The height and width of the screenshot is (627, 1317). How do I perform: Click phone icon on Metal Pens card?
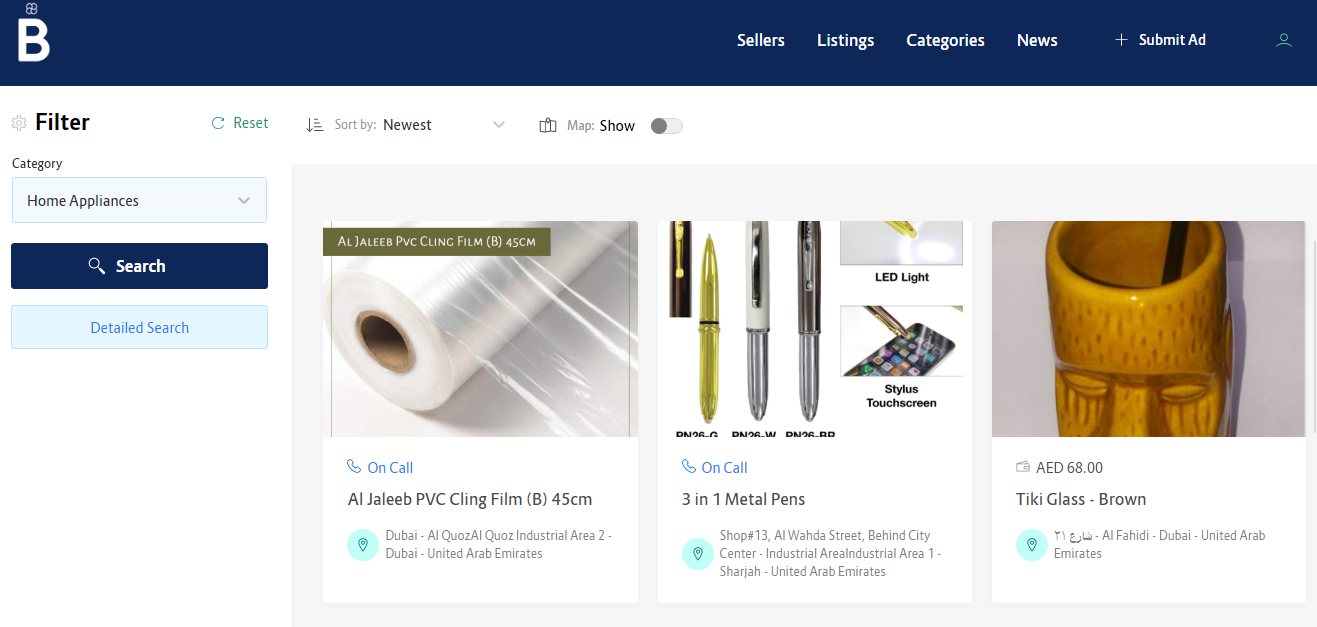coord(688,467)
